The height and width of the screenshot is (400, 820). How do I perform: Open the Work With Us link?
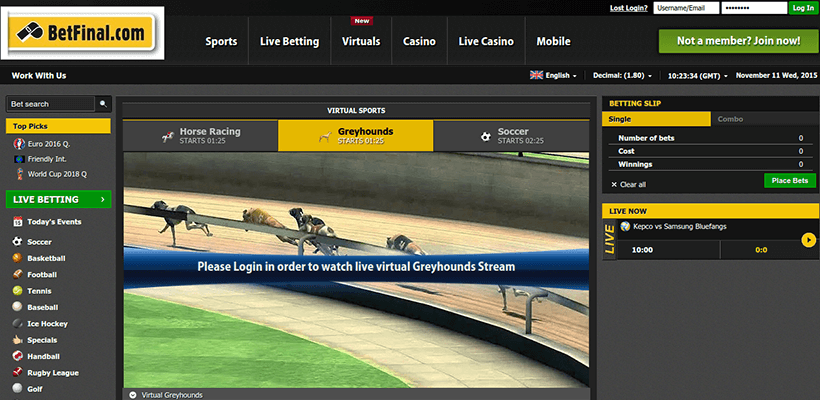[39, 76]
